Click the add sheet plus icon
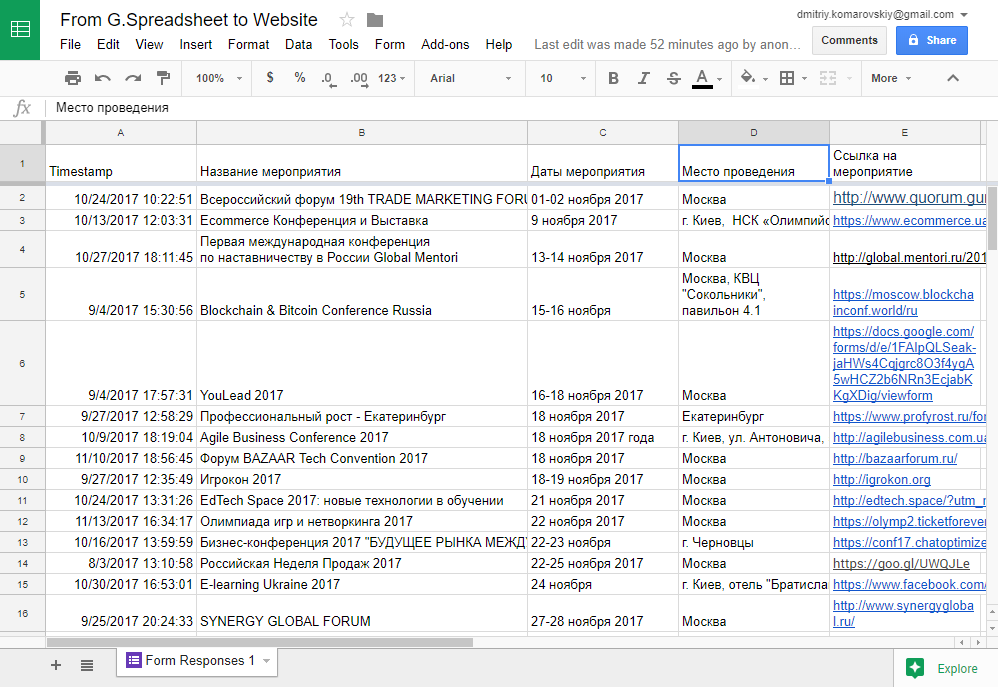This screenshot has width=998, height=687. [x=56, y=665]
